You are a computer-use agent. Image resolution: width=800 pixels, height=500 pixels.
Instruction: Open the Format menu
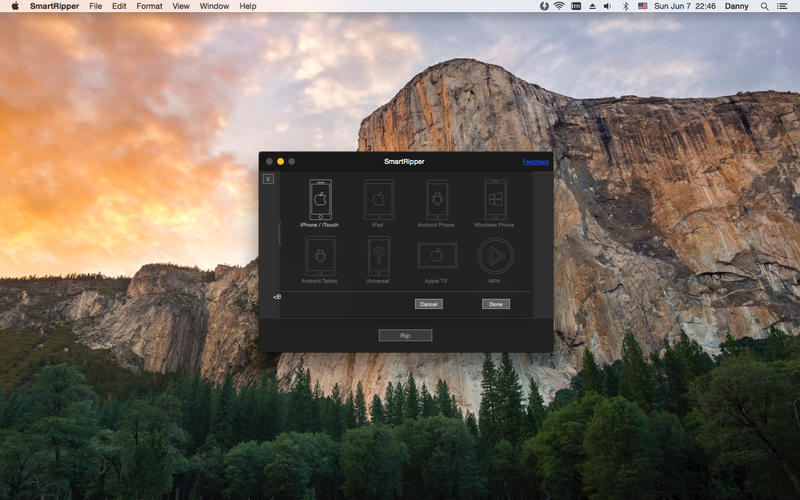(149, 6)
